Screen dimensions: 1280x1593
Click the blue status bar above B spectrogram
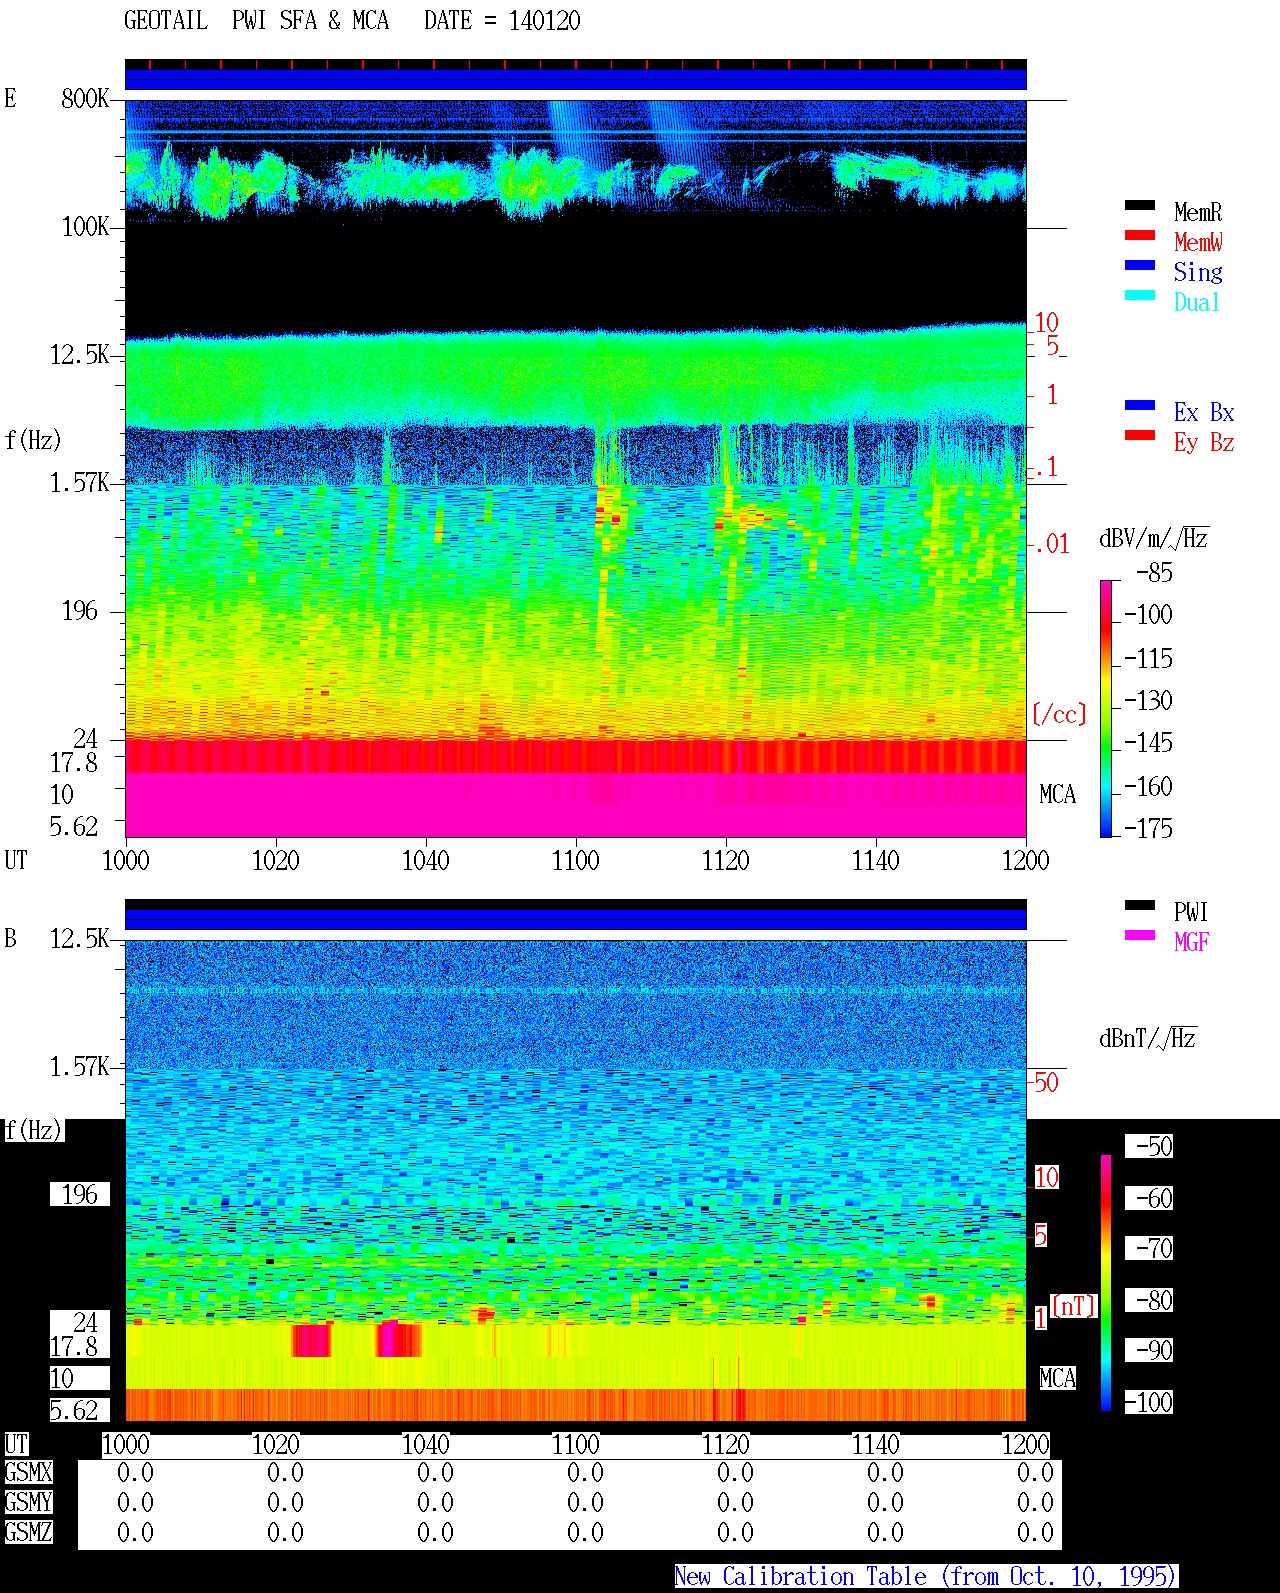pyautogui.click(x=576, y=918)
